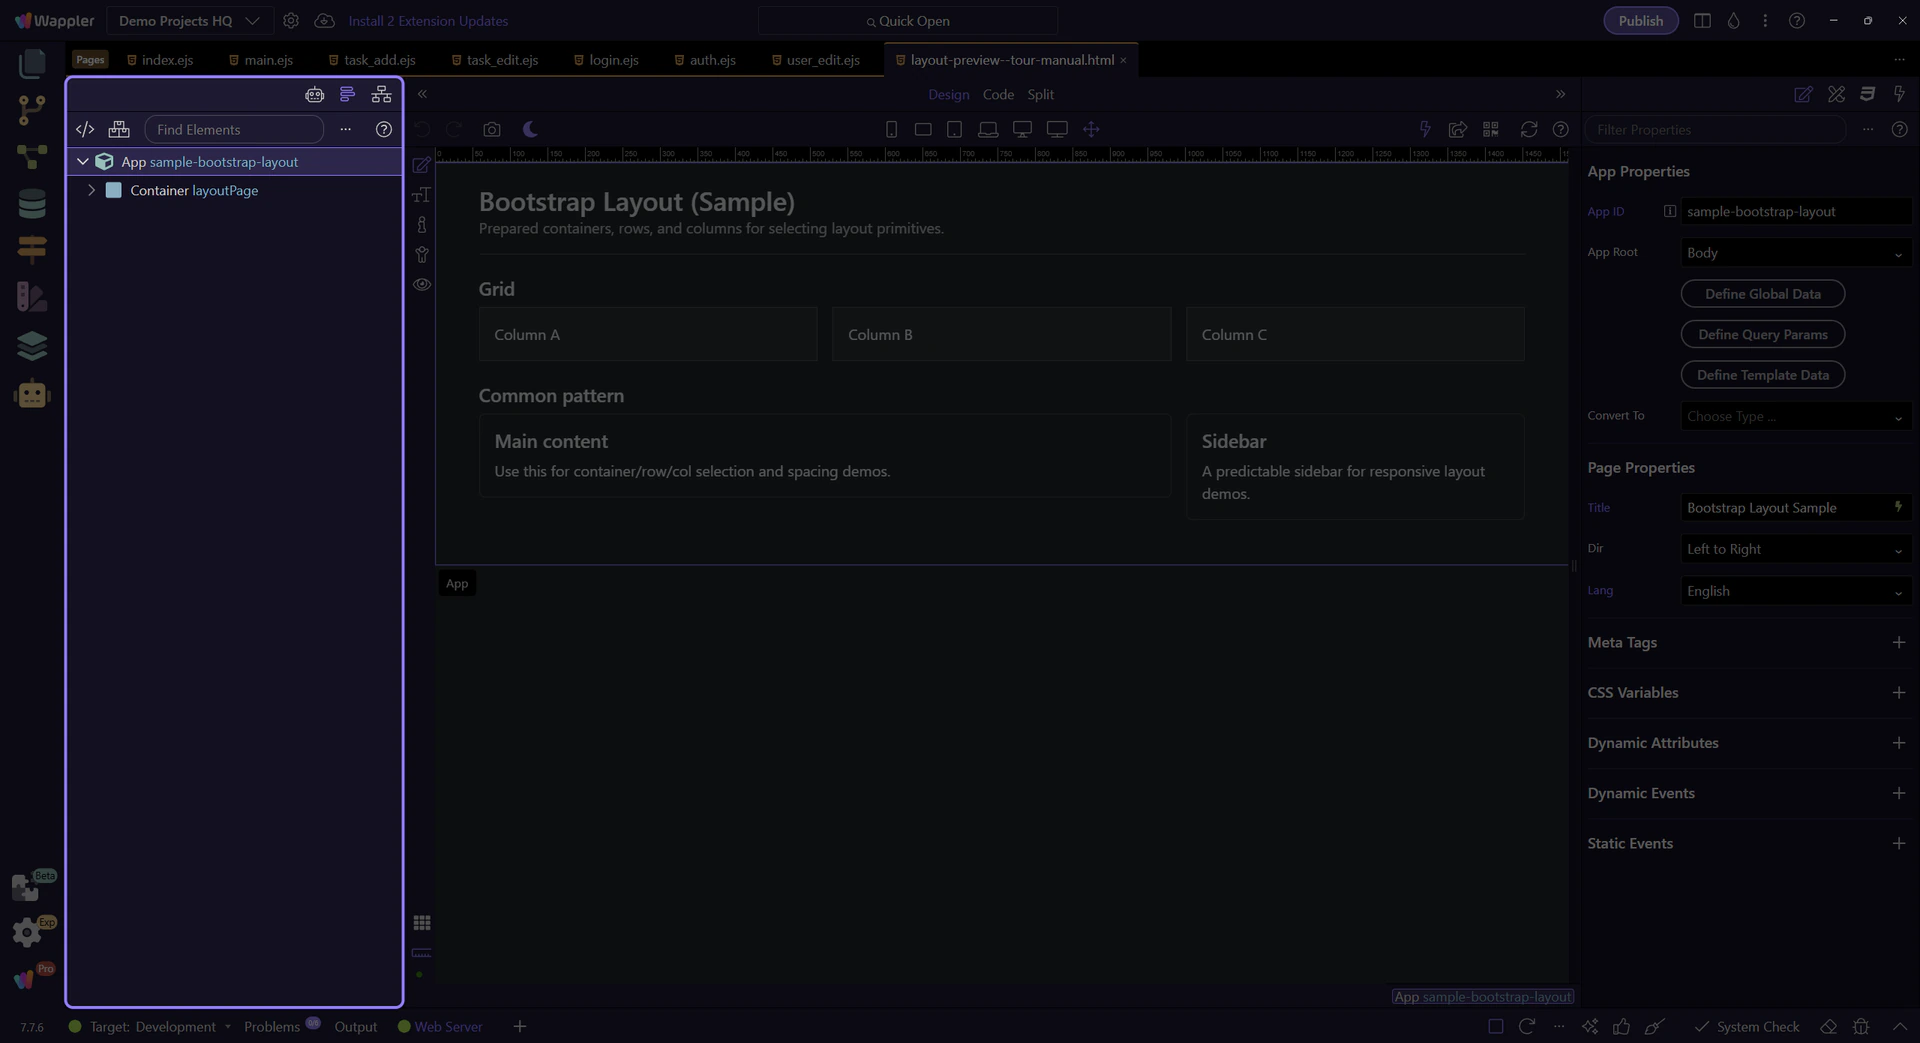Click the AI assistant robot icon in sidebar
1920x1043 pixels.
pyautogui.click(x=32, y=394)
